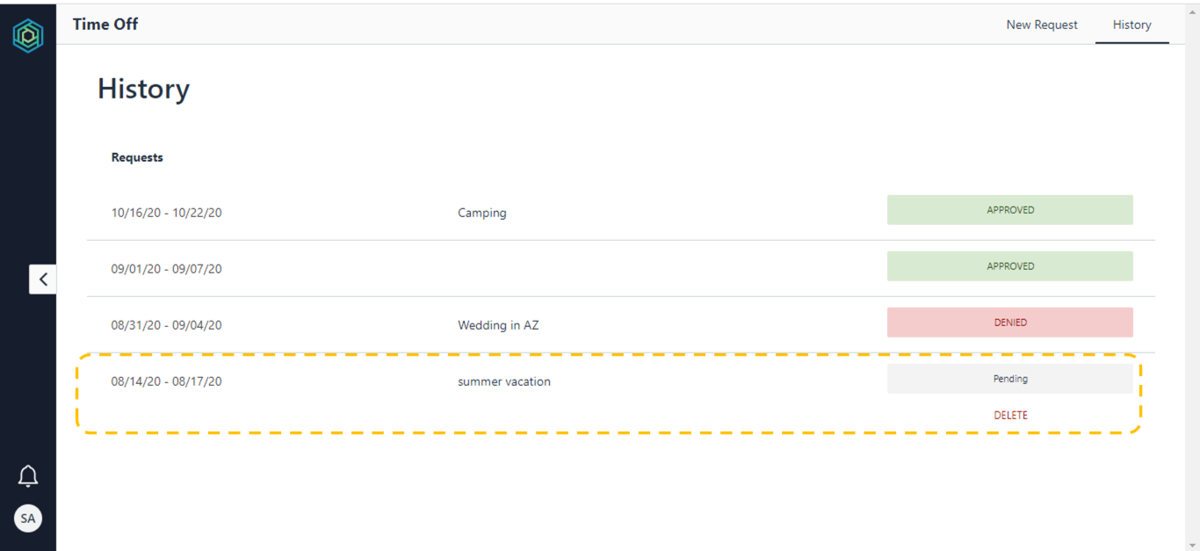Select the date range 10/16/20 - 10/22/20
The height and width of the screenshot is (551, 1200).
pos(166,213)
